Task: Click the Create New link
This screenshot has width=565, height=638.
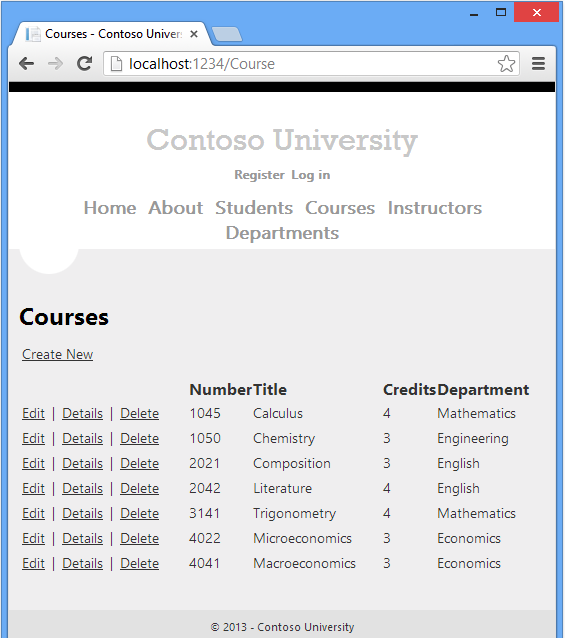Action: click(x=57, y=354)
